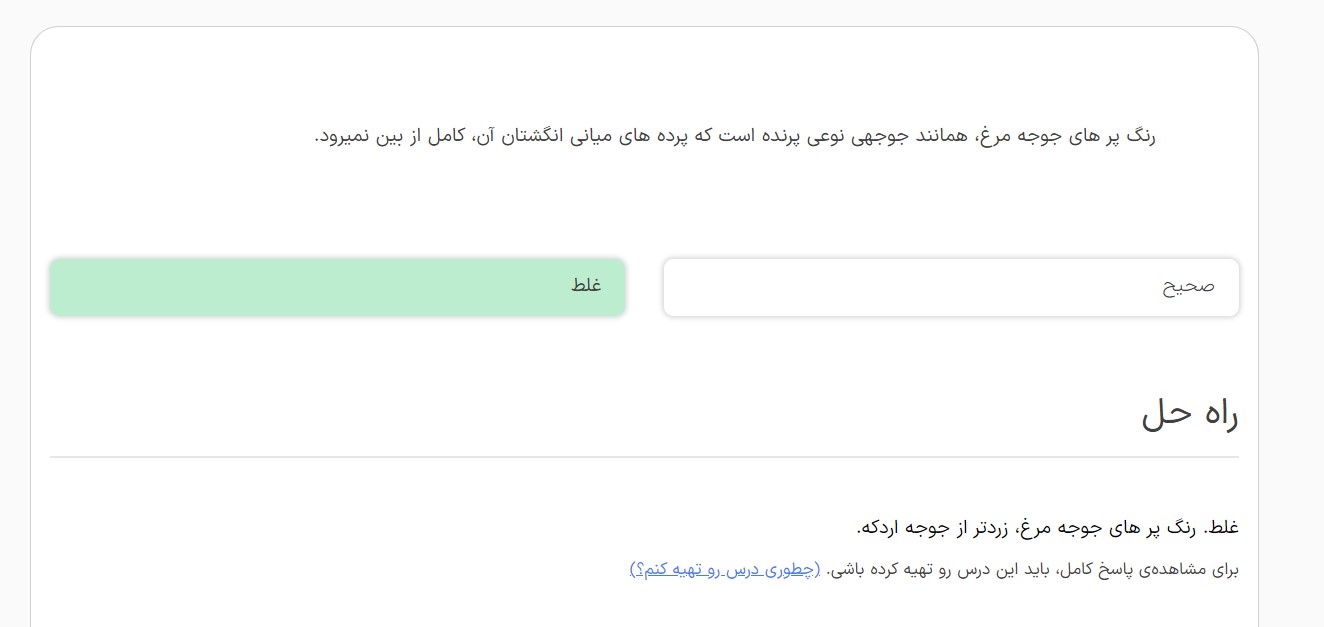The width and height of the screenshot is (1324, 627).
Task: Click the gray margin right of the card
Action: click(1291, 300)
